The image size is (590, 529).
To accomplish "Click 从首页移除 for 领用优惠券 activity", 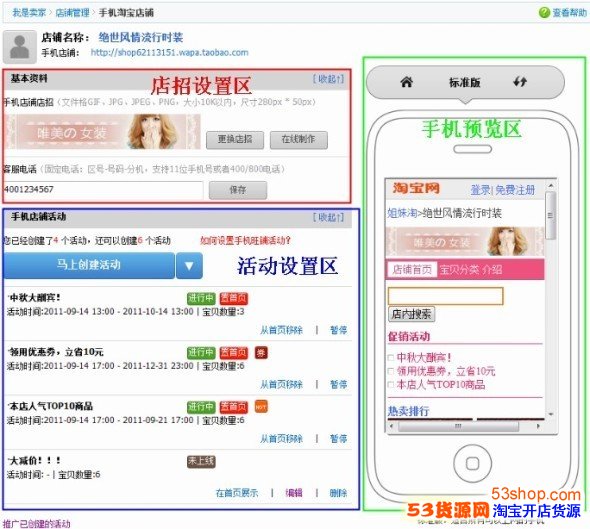I will (x=281, y=384).
